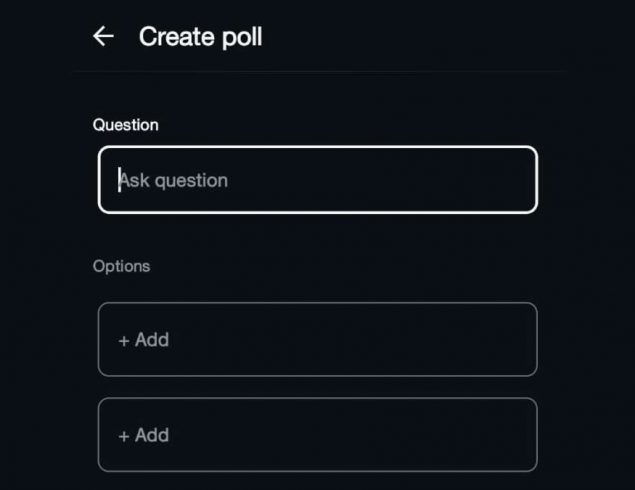The height and width of the screenshot is (490, 635).
Task: Click the word Add in first option
Action: tap(152, 340)
